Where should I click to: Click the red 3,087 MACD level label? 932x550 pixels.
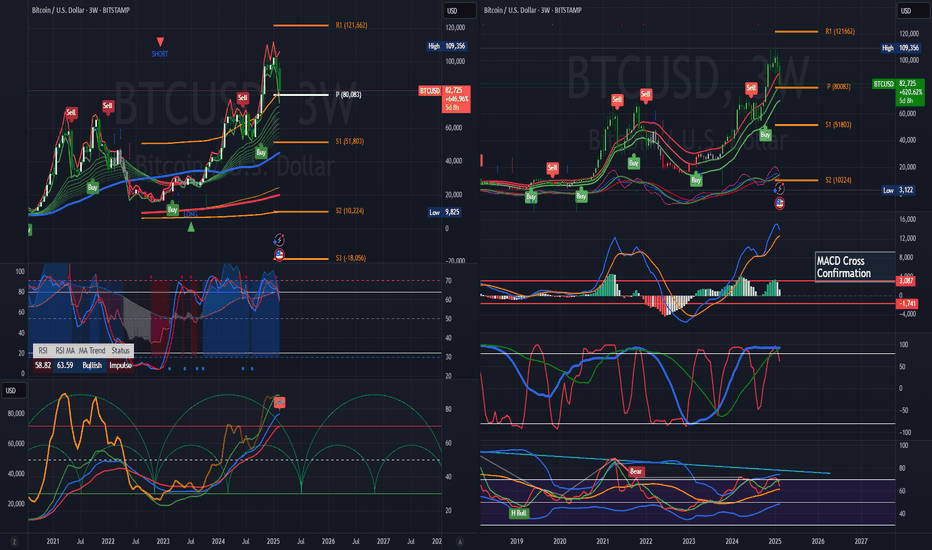(x=906, y=281)
